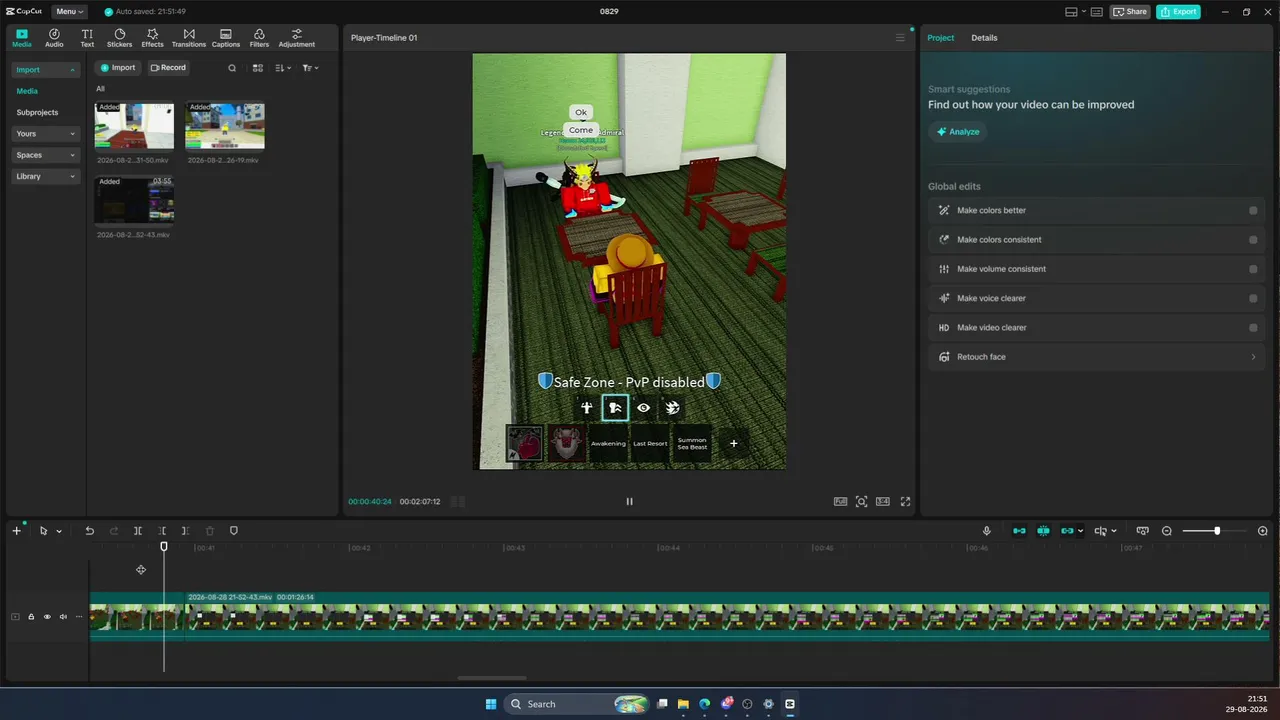Screen dimensions: 1280x720
Task: Switch to the Details tab
Action: pyautogui.click(x=984, y=38)
